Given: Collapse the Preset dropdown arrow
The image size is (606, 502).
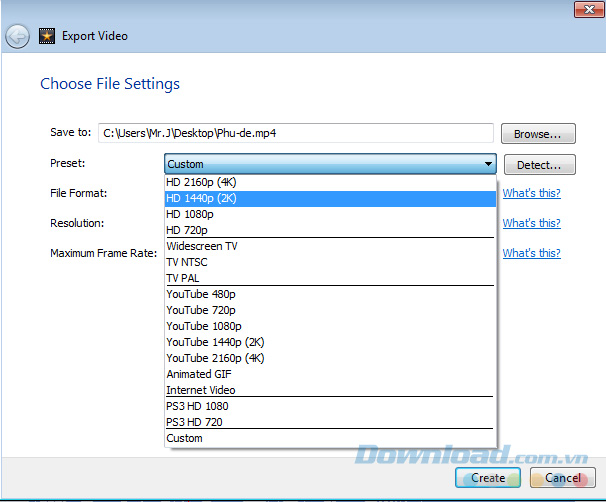Looking at the screenshot, I should click(487, 164).
